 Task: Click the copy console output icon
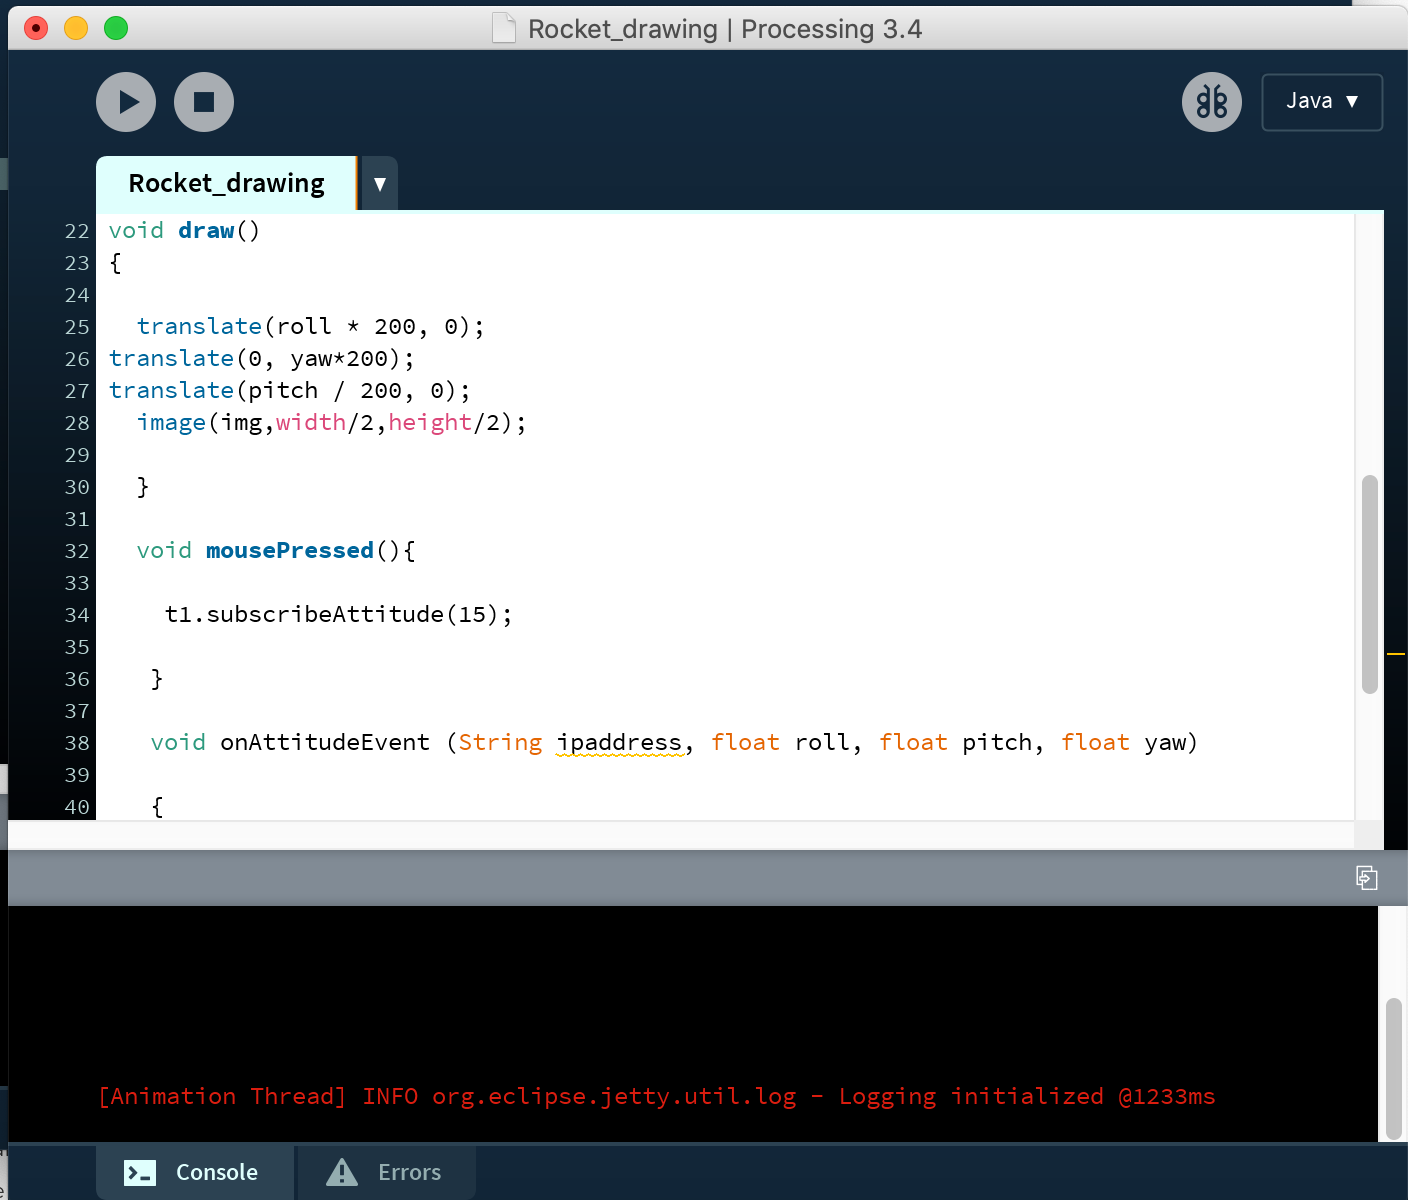1367,878
